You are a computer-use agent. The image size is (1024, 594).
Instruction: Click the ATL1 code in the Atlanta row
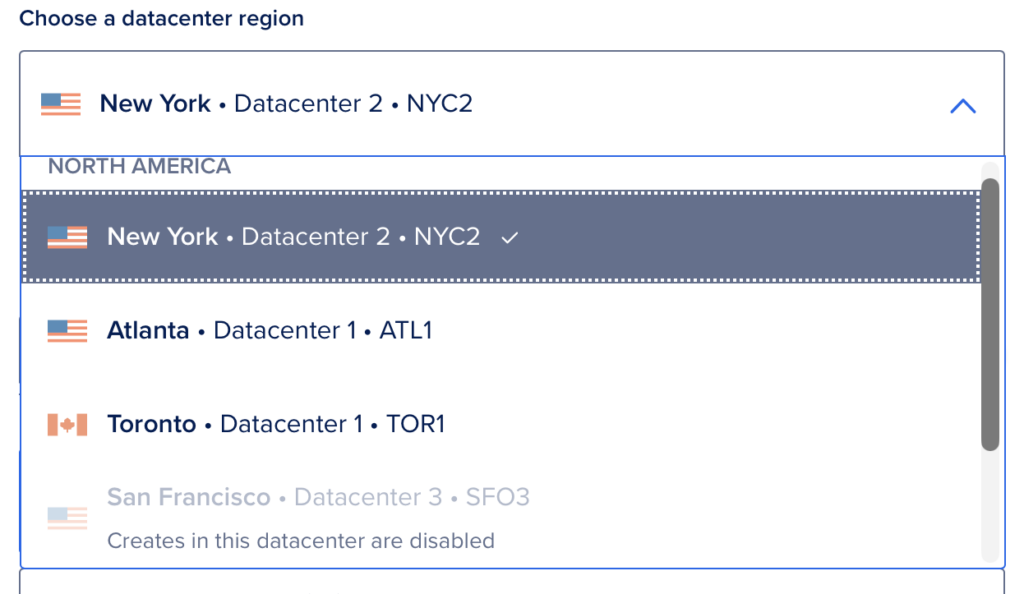pos(406,331)
